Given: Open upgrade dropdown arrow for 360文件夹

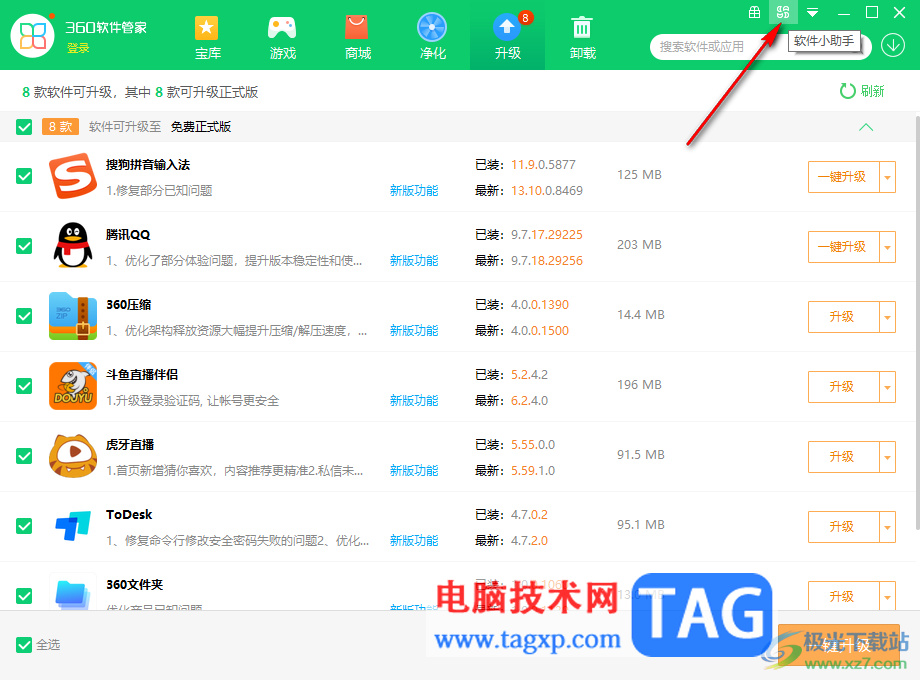Looking at the screenshot, I should 888,597.
